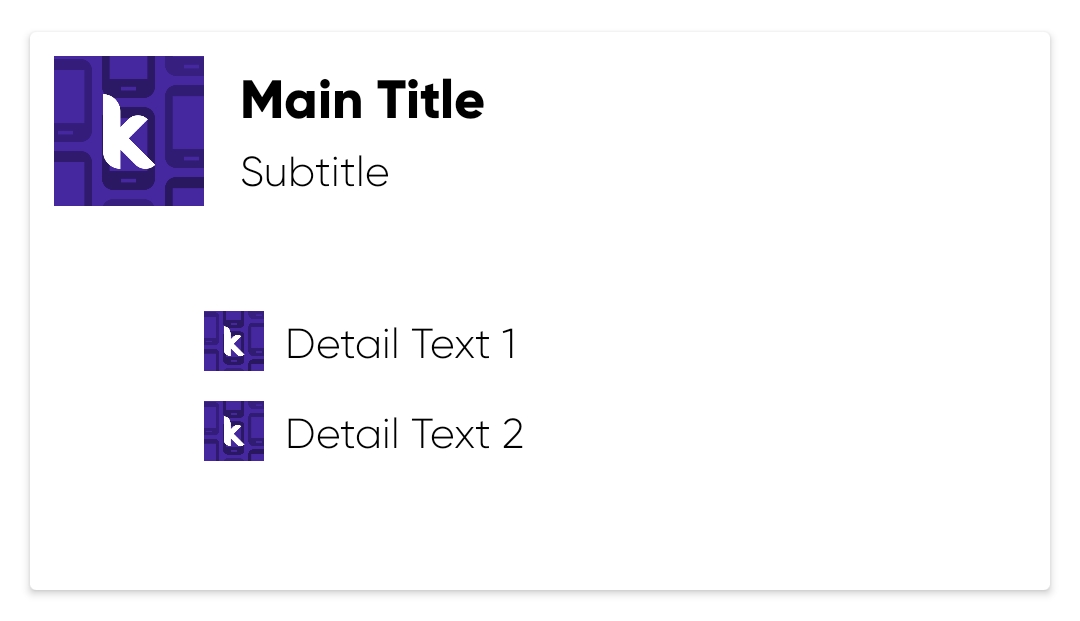Screen dimensions: 1080x621
Task: Click the number 2 in Detail Text 2
Action: point(511,434)
